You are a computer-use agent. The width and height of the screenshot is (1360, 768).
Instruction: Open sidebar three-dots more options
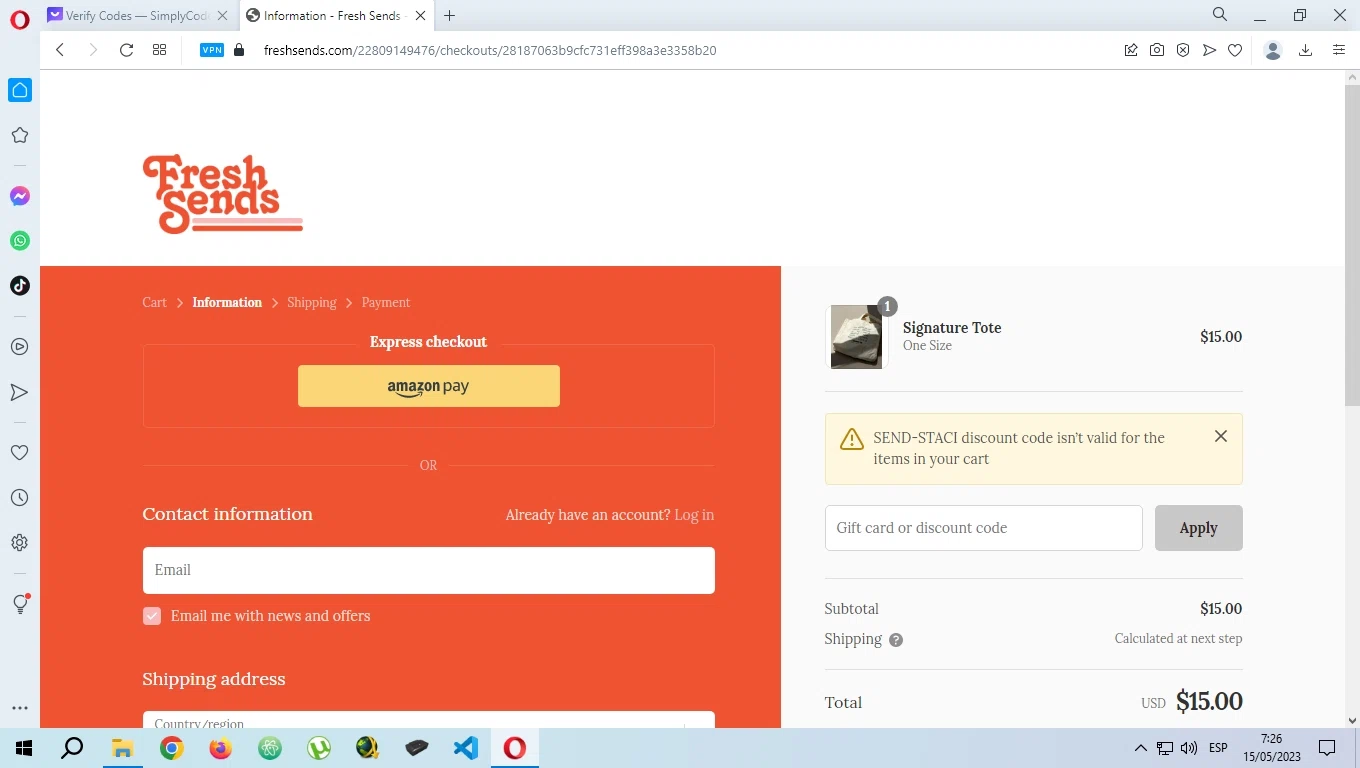pos(19,708)
